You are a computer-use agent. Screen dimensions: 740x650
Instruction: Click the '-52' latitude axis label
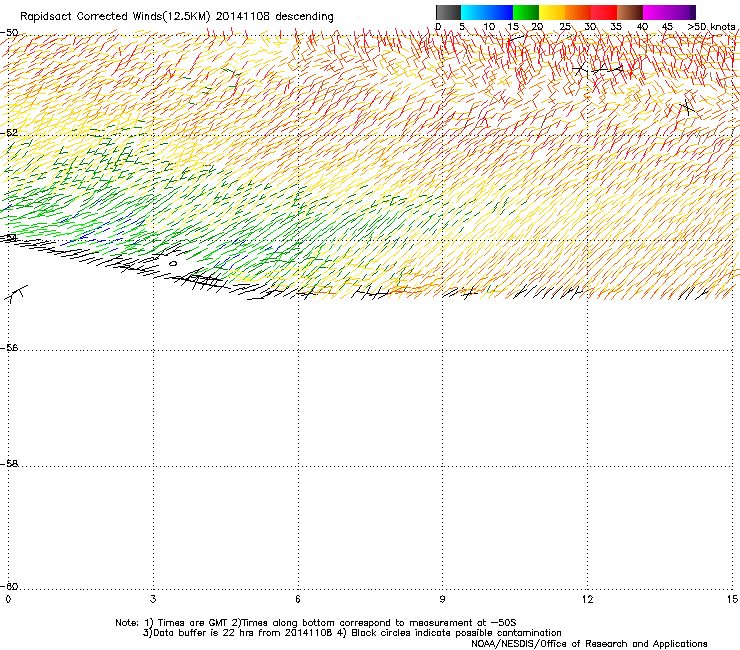point(10,133)
